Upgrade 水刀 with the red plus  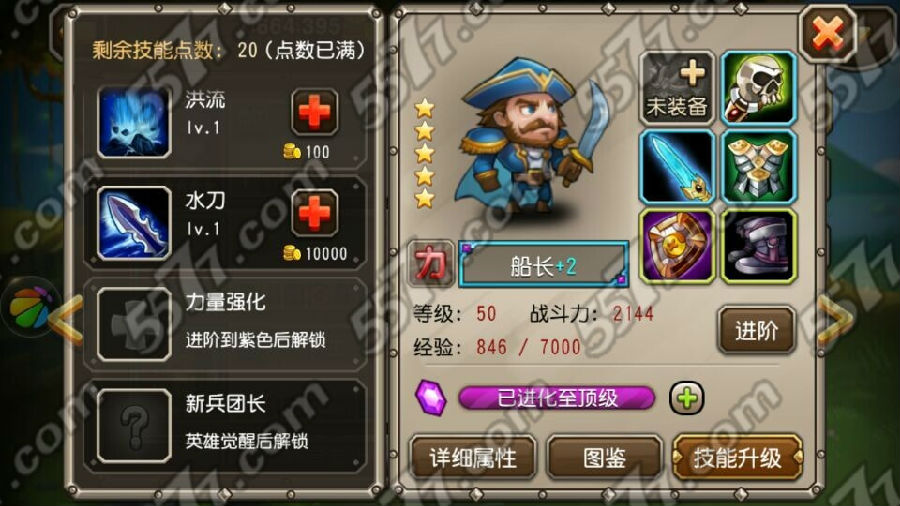[x=314, y=213]
